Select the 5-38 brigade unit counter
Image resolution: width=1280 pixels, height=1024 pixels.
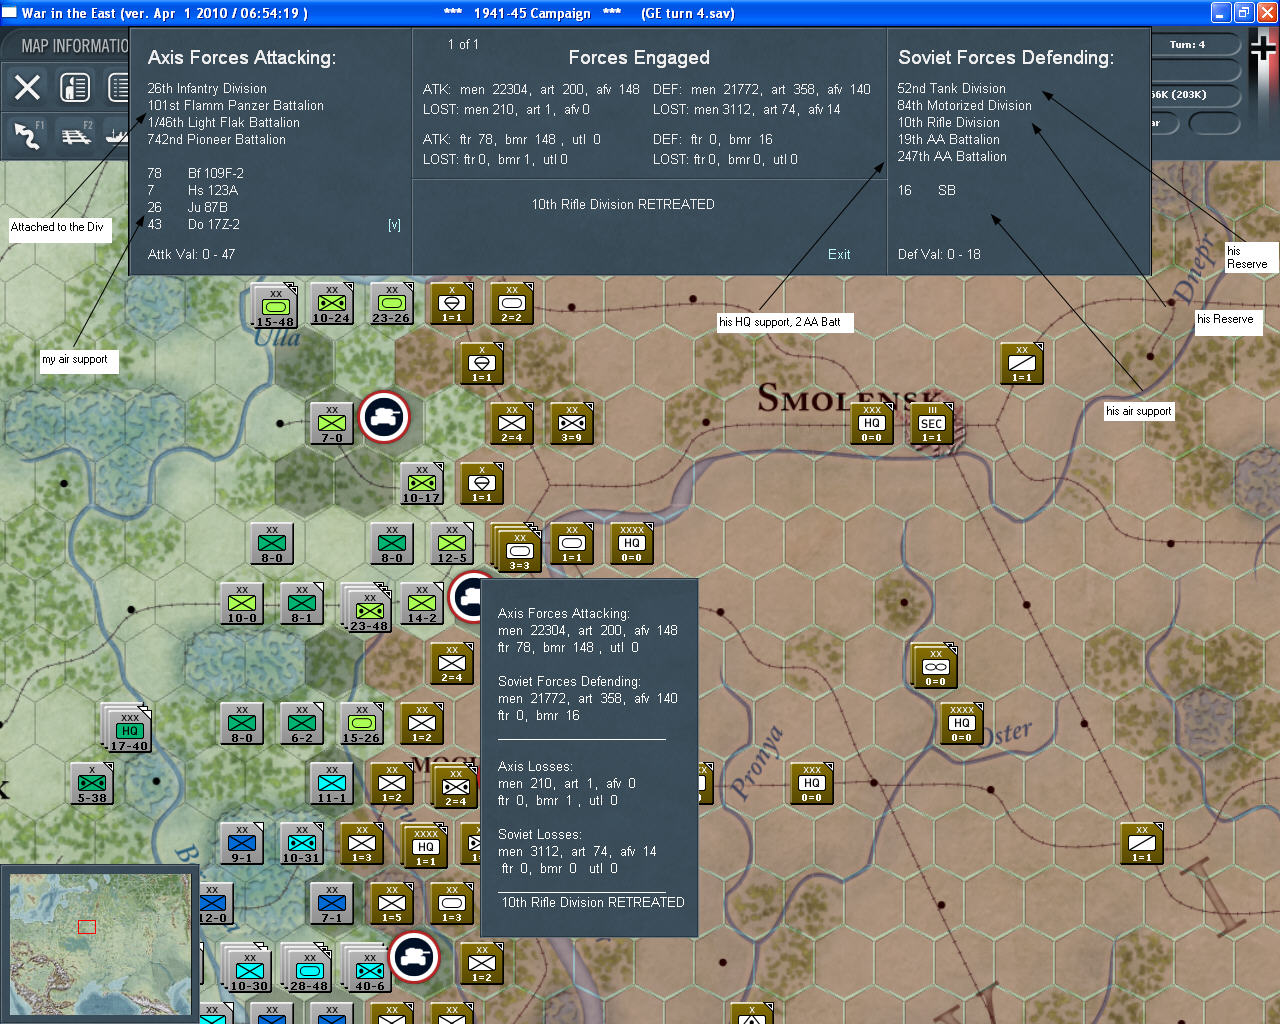[x=92, y=783]
